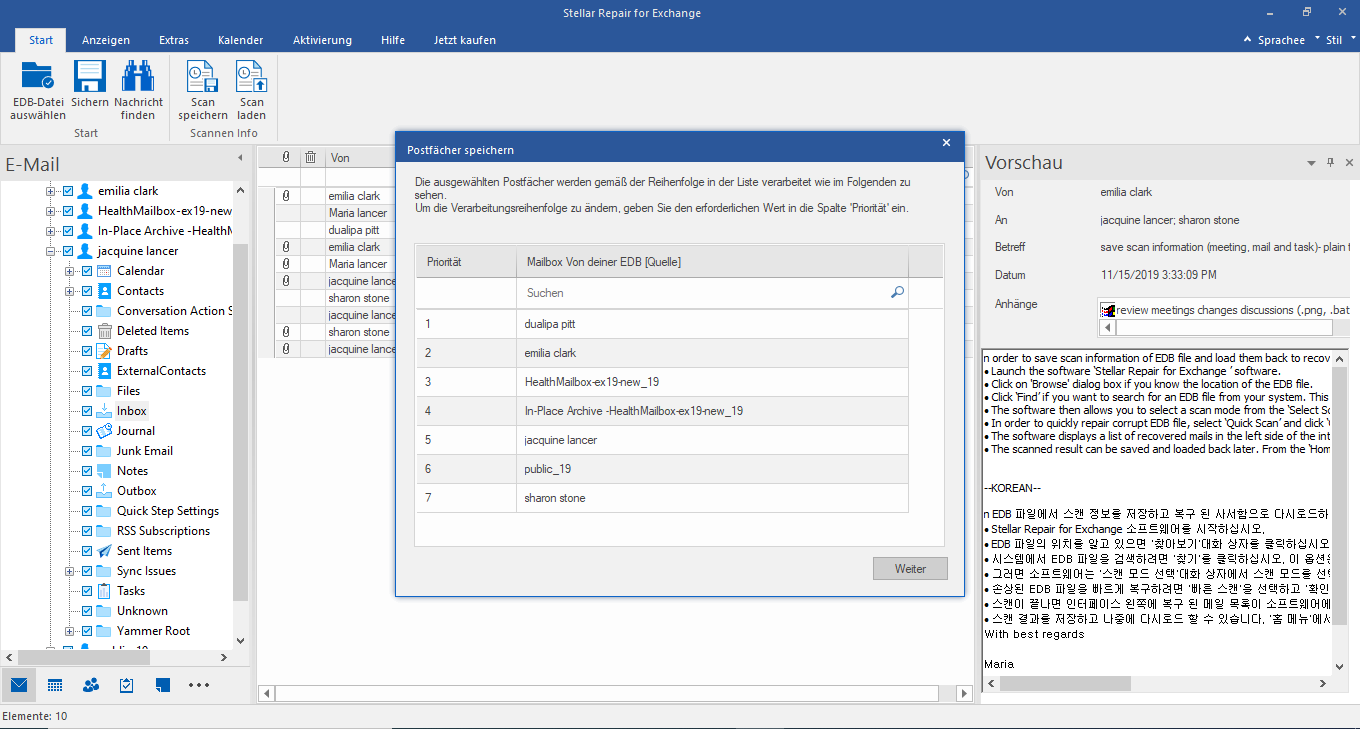Image resolution: width=1360 pixels, height=729 pixels.
Task: Expand the Calendar folder tree node
Action: (x=70, y=271)
